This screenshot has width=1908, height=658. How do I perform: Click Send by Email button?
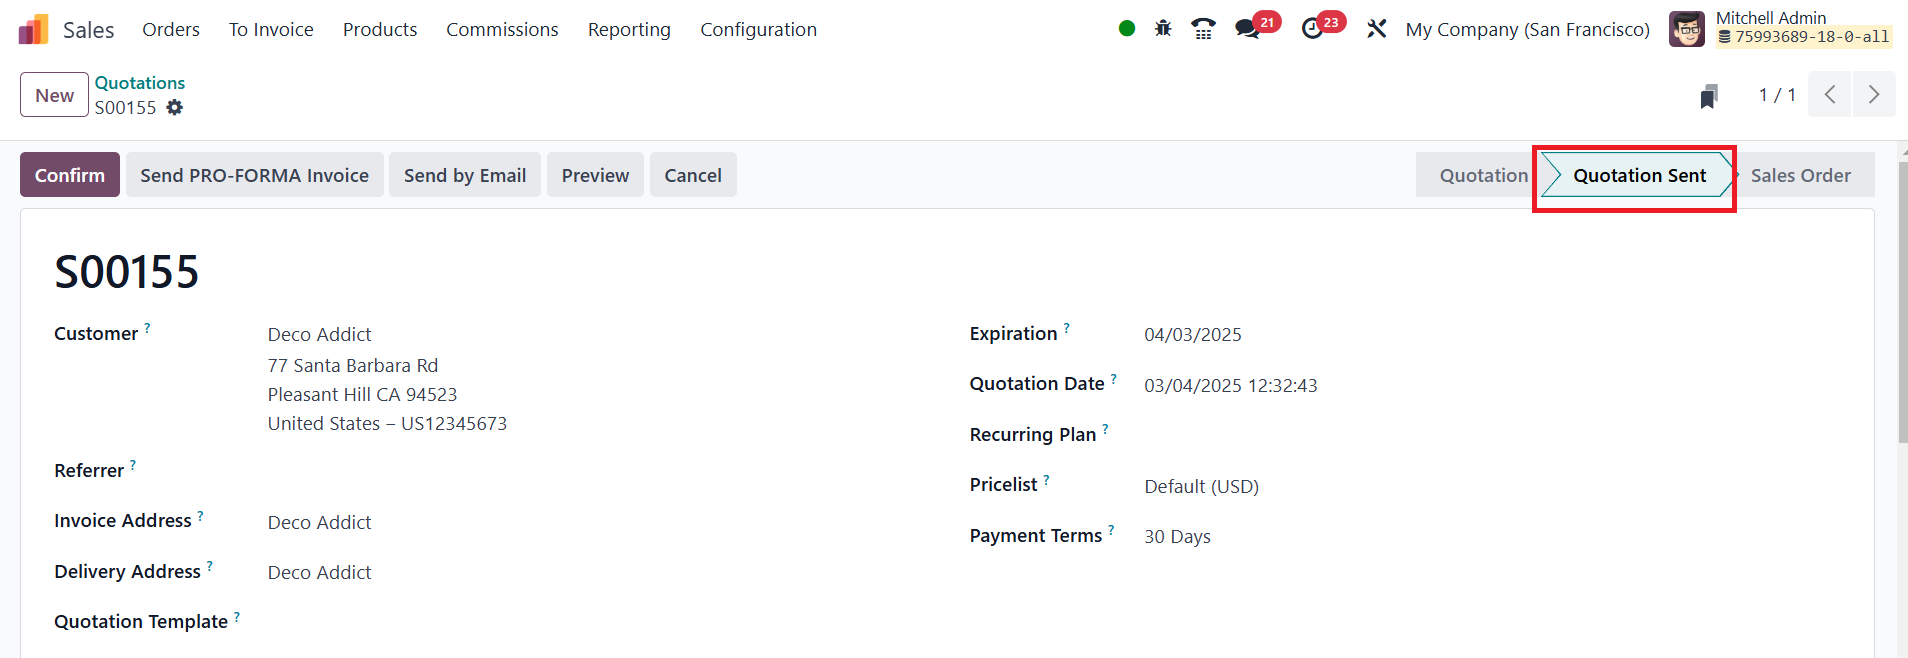[x=465, y=175]
